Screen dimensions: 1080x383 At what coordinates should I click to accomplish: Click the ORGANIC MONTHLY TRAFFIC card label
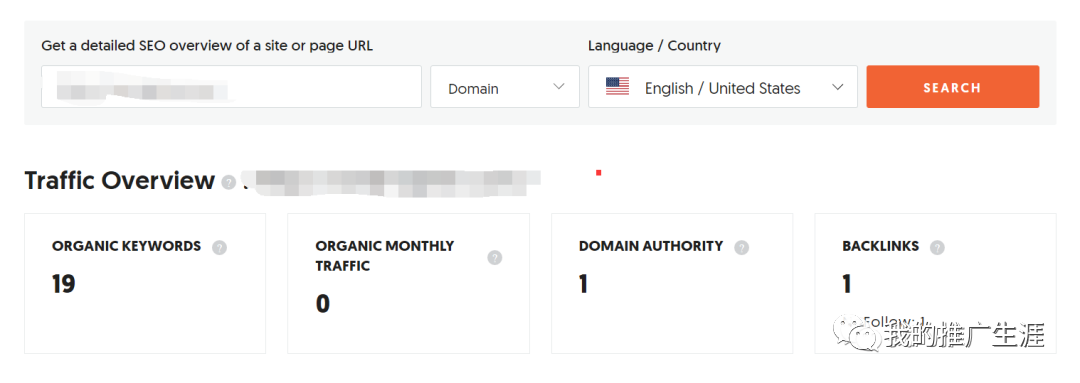pos(385,256)
